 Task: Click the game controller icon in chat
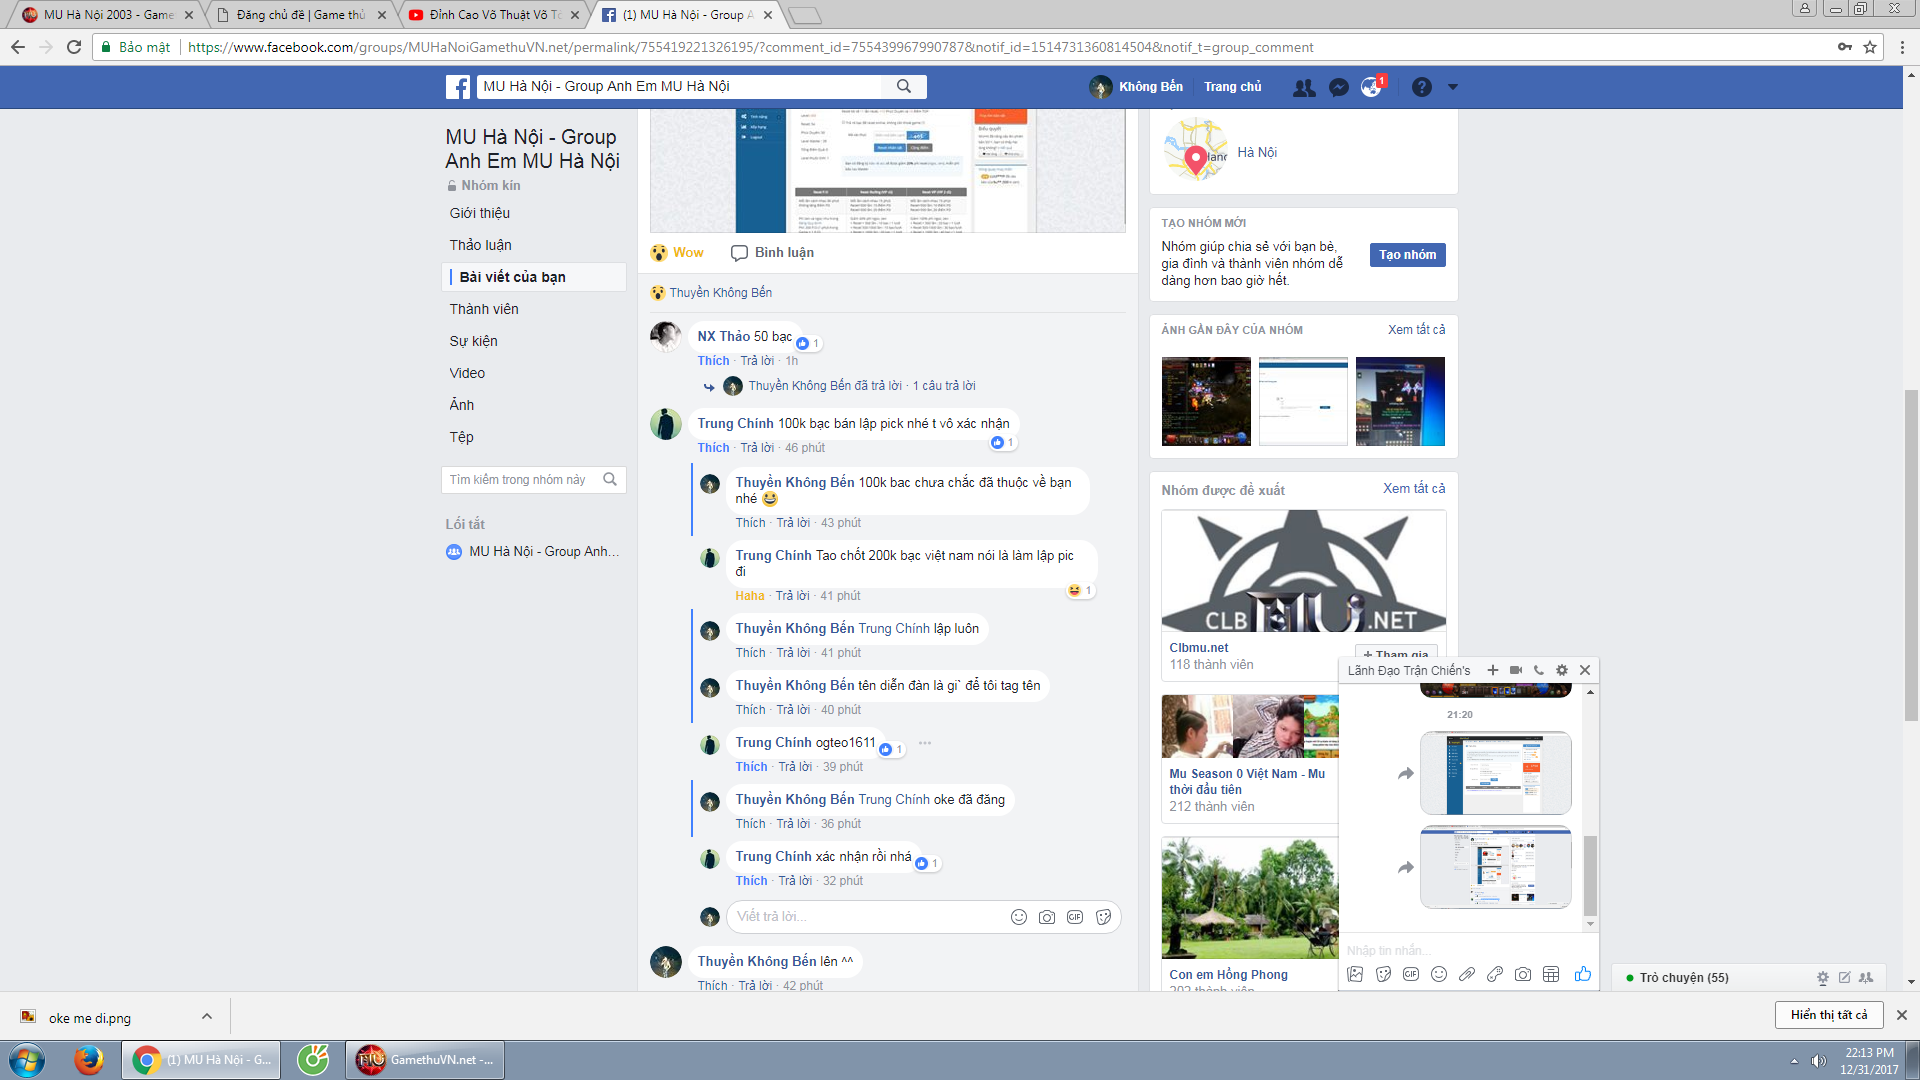click(x=1495, y=974)
